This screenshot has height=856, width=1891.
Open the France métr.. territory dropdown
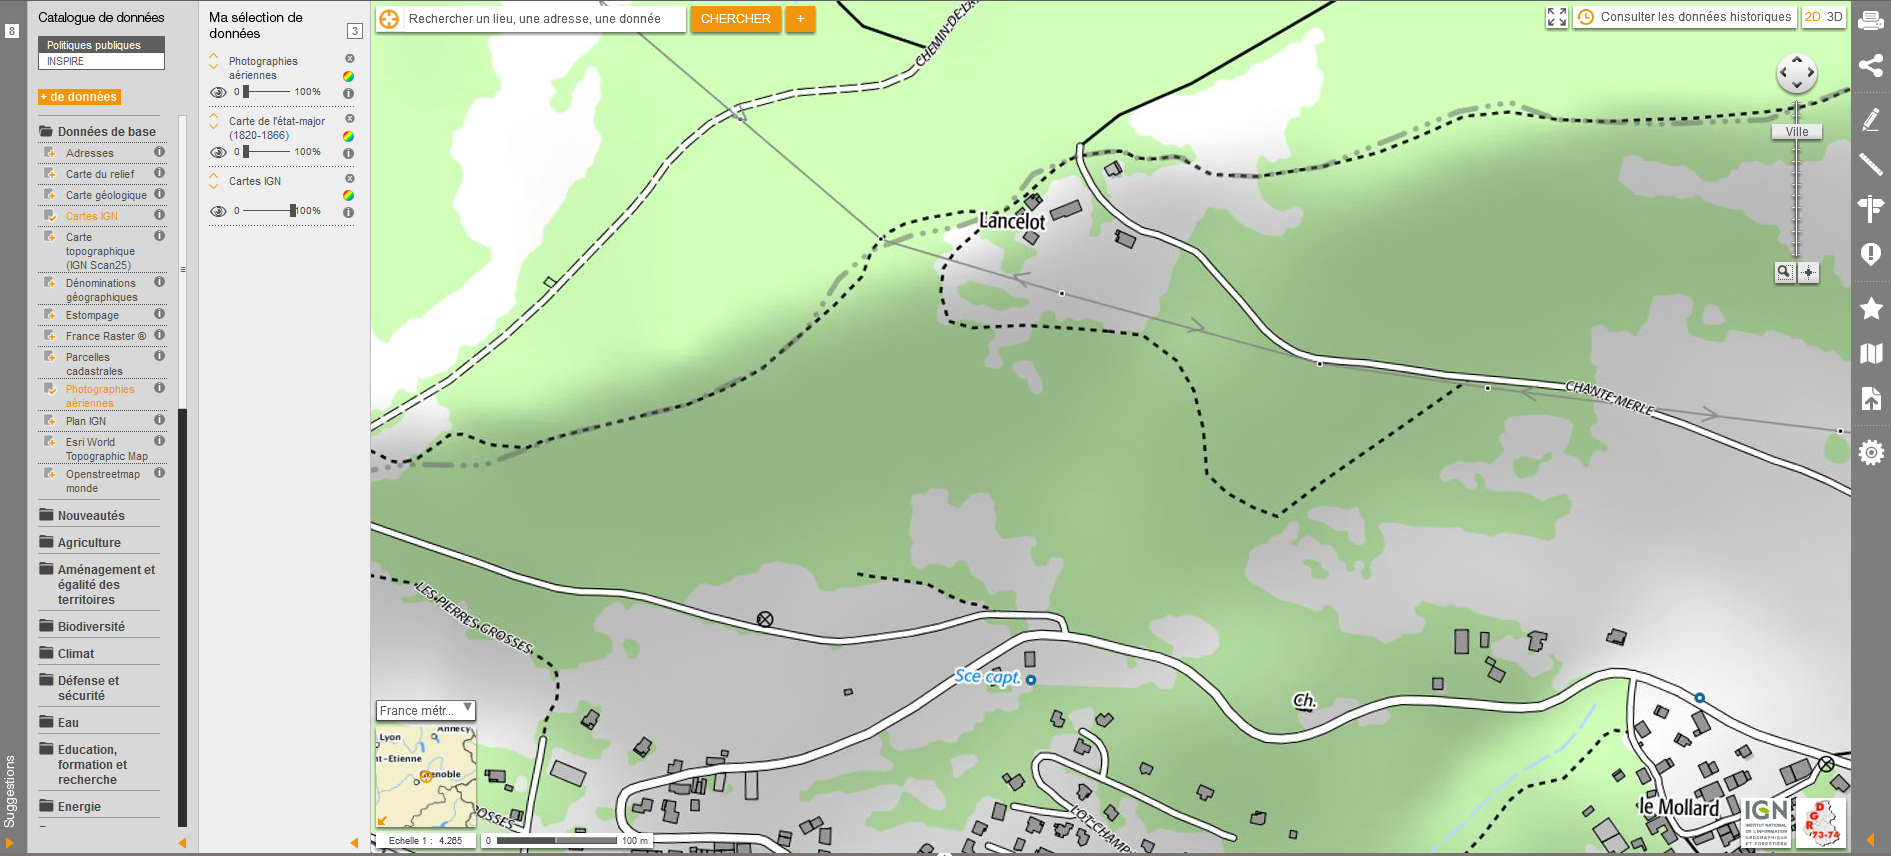(425, 710)
